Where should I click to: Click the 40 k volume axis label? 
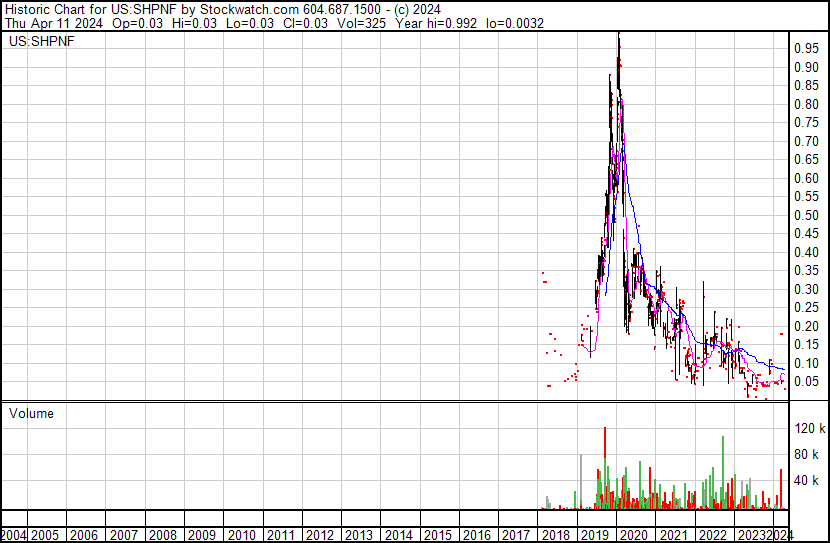click(x=806, y=480)
